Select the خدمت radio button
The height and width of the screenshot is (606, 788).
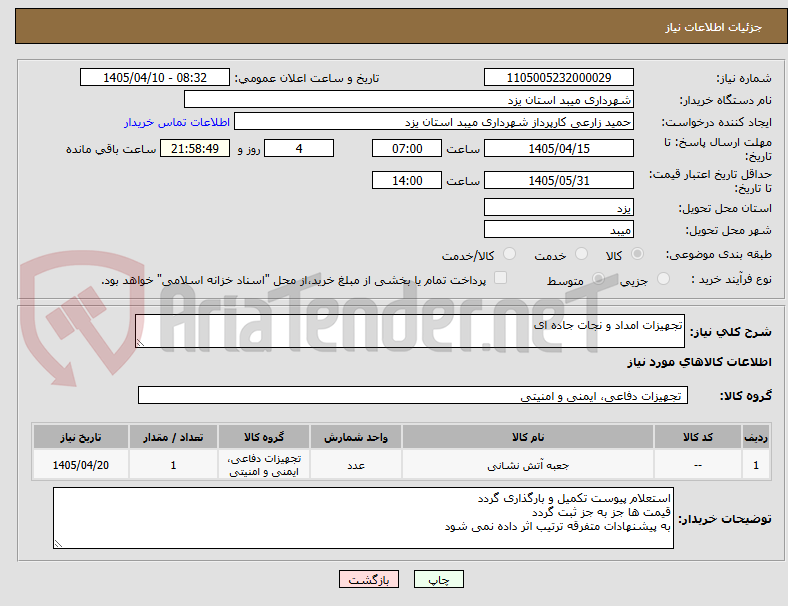(581, 254)
